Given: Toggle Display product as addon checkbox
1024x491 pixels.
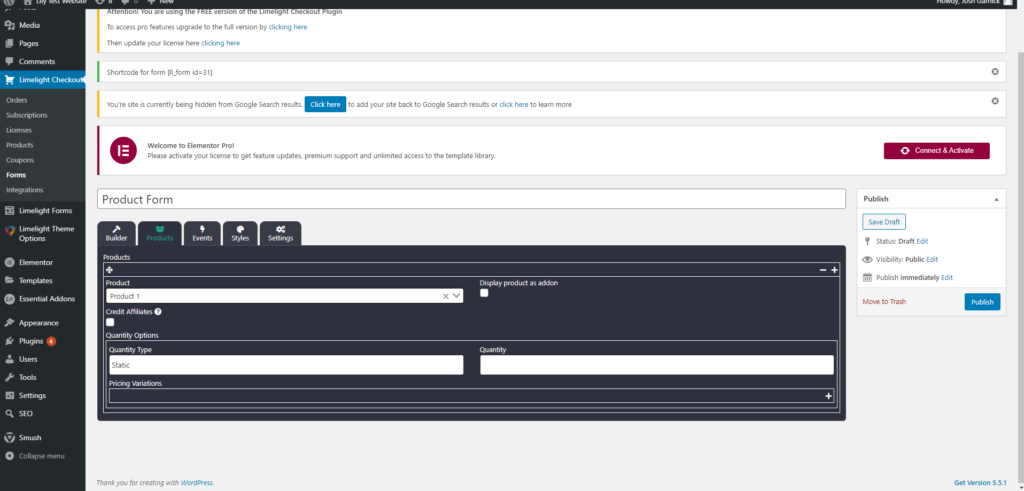Looking at the screenshot, I should point(484,293).
